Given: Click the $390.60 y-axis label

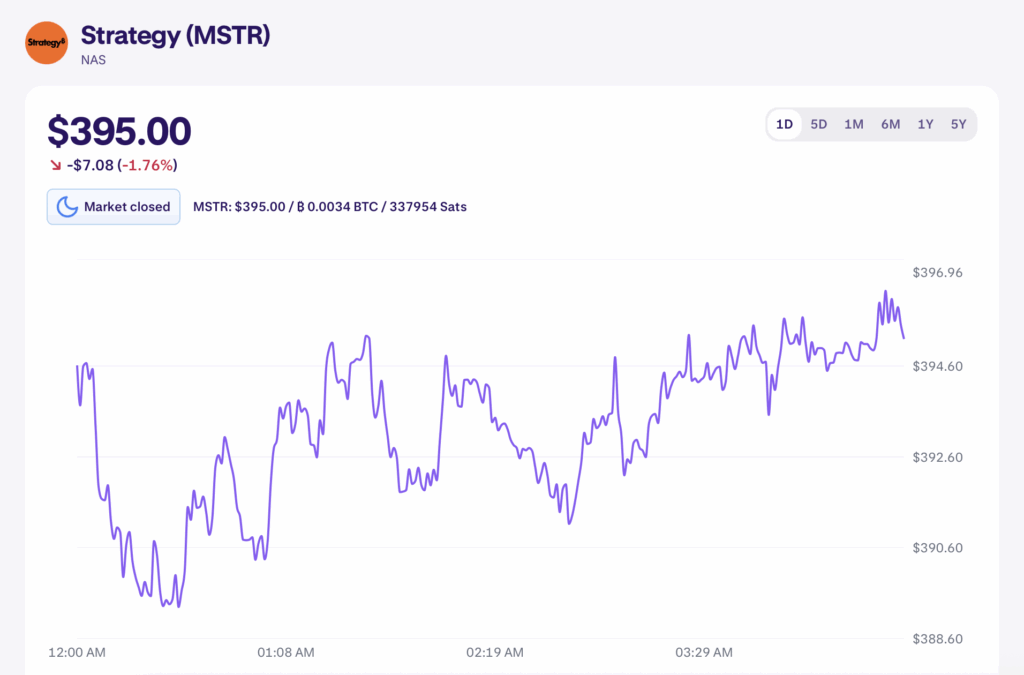Looking at the screenshot, I should pos(937,548).
